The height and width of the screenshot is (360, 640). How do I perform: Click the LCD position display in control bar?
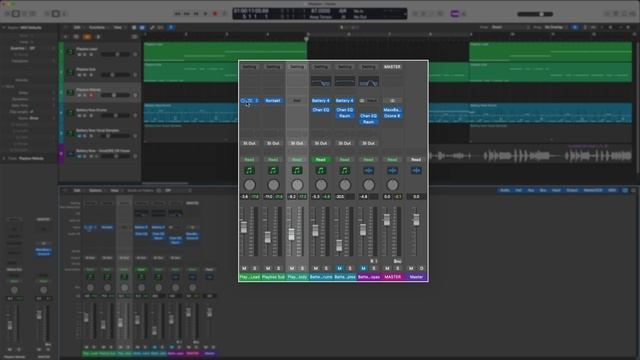[251, 14]
